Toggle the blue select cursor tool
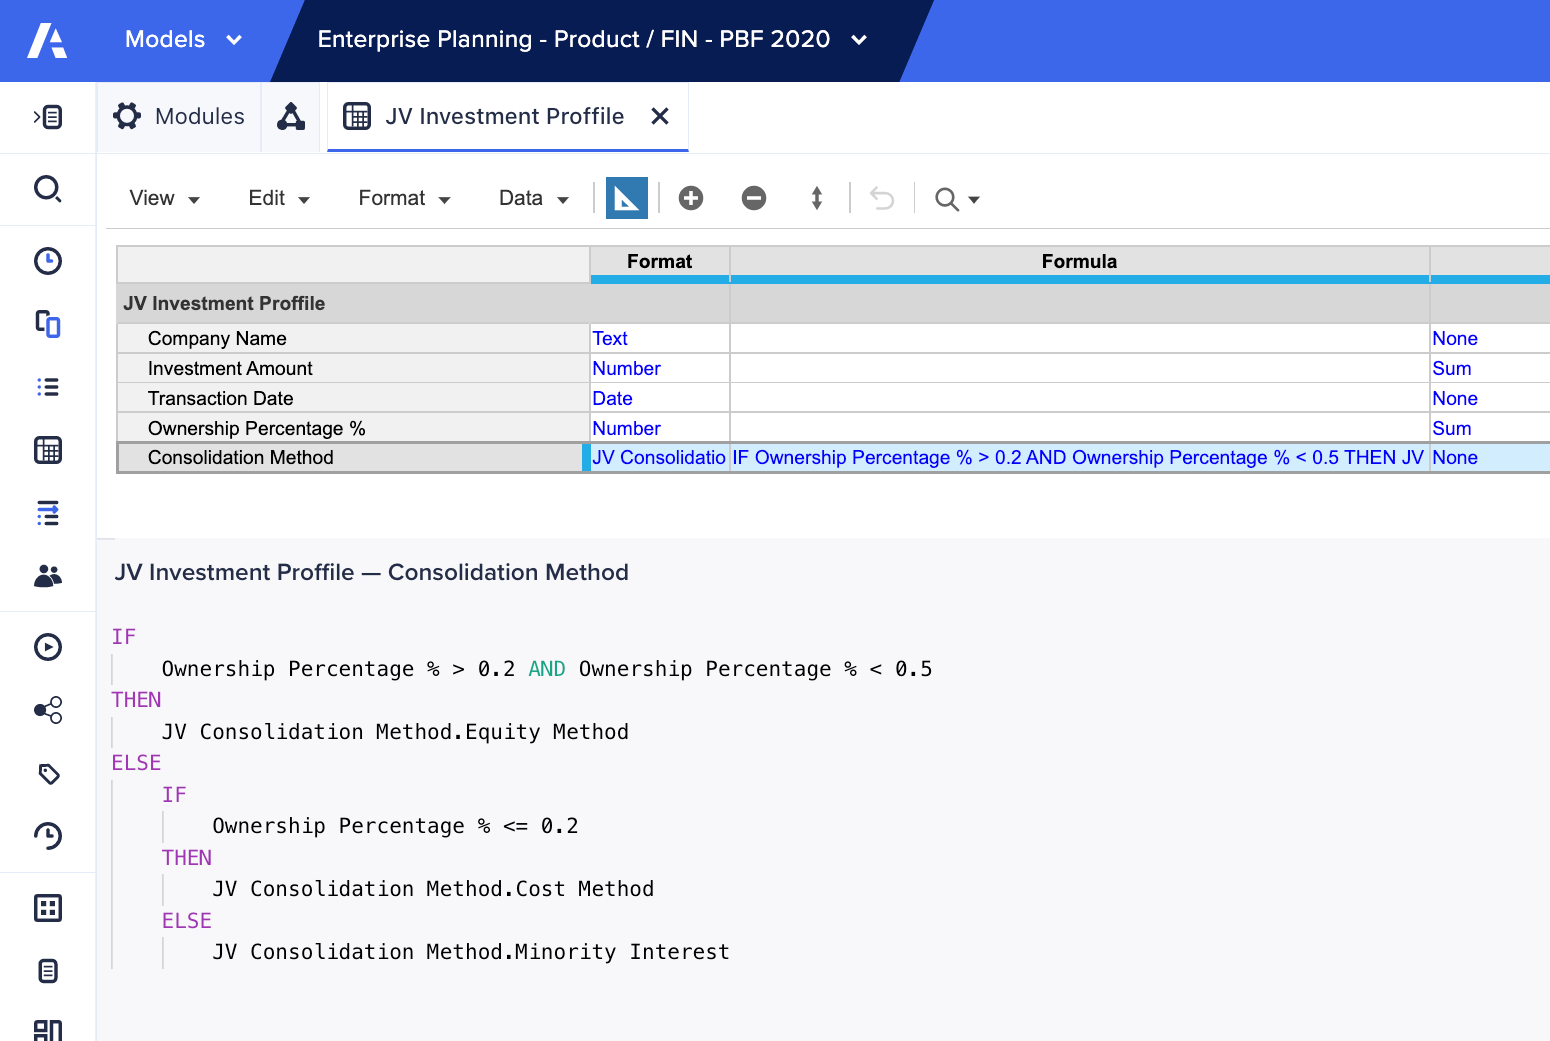The height and width of the screenshot is (1041, 1550). (626, 198)
